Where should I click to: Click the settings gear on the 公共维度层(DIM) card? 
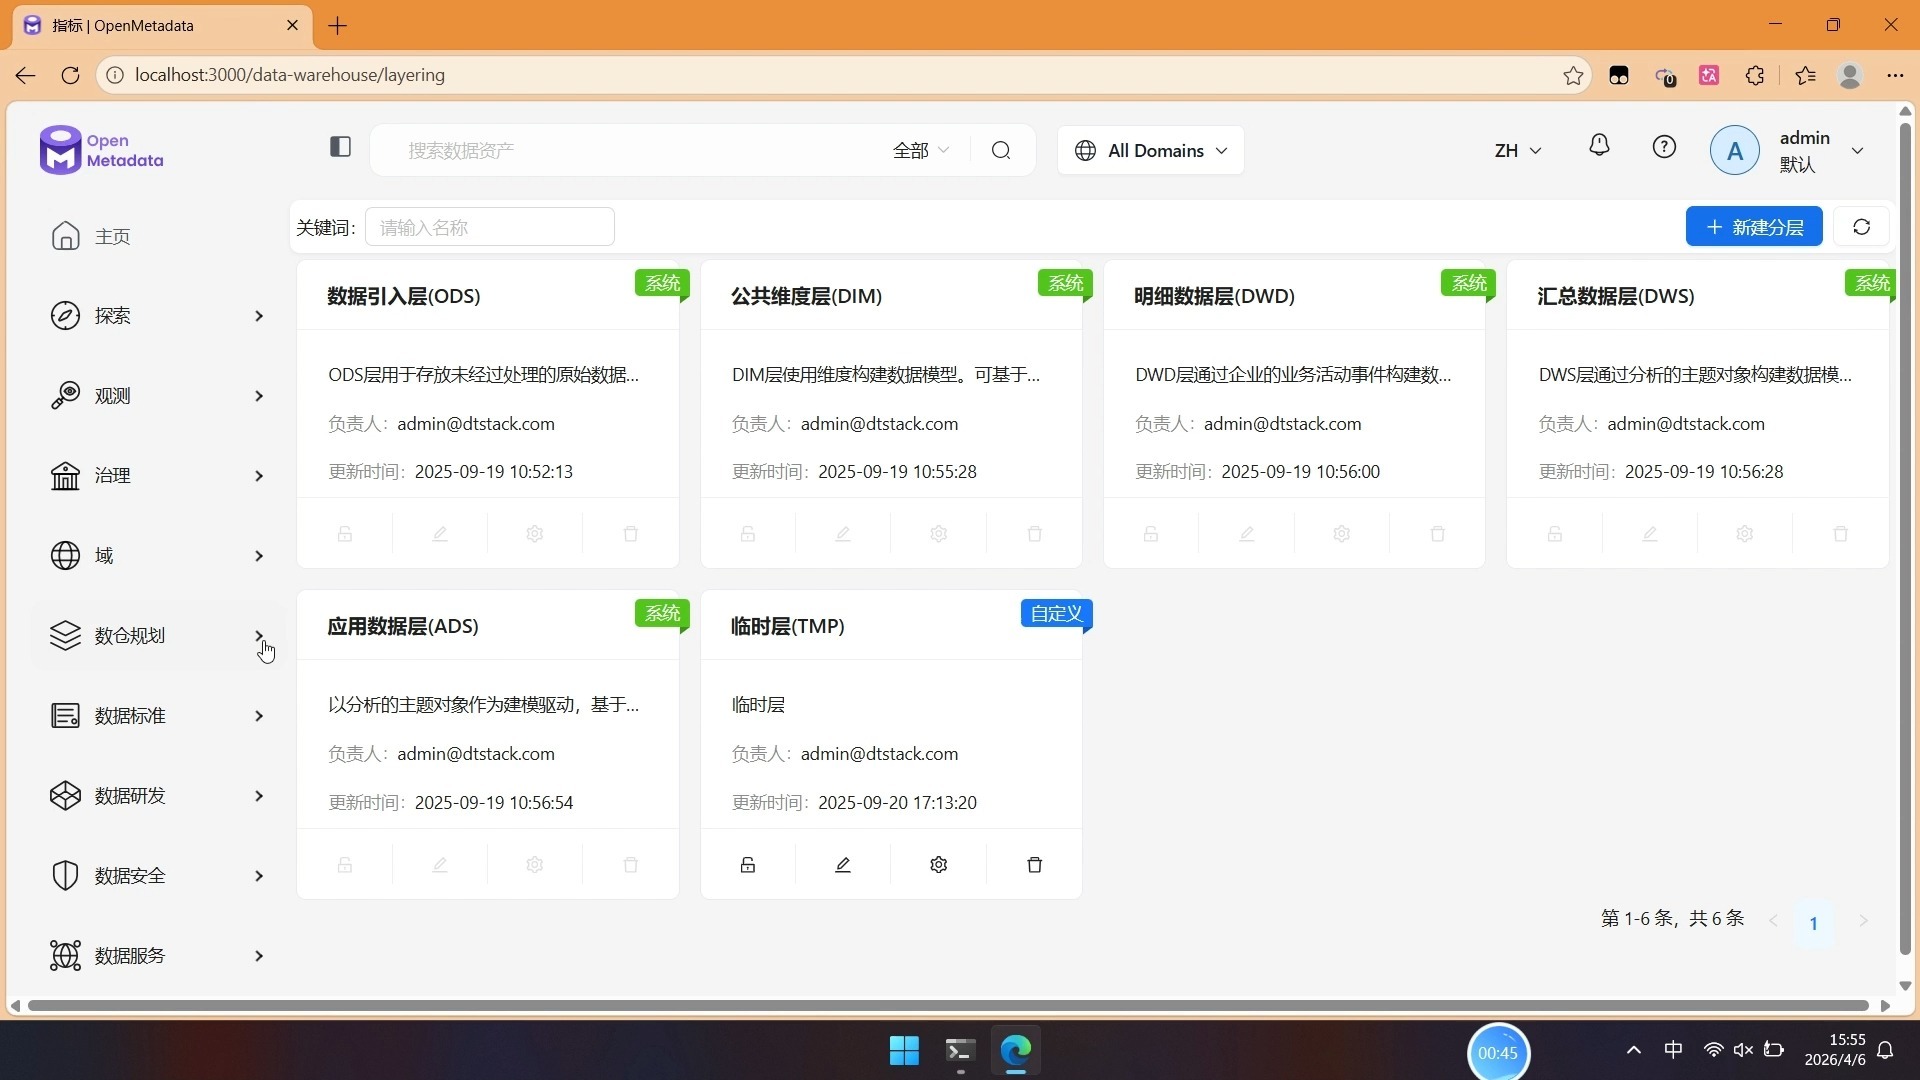(x=938, y=534)
